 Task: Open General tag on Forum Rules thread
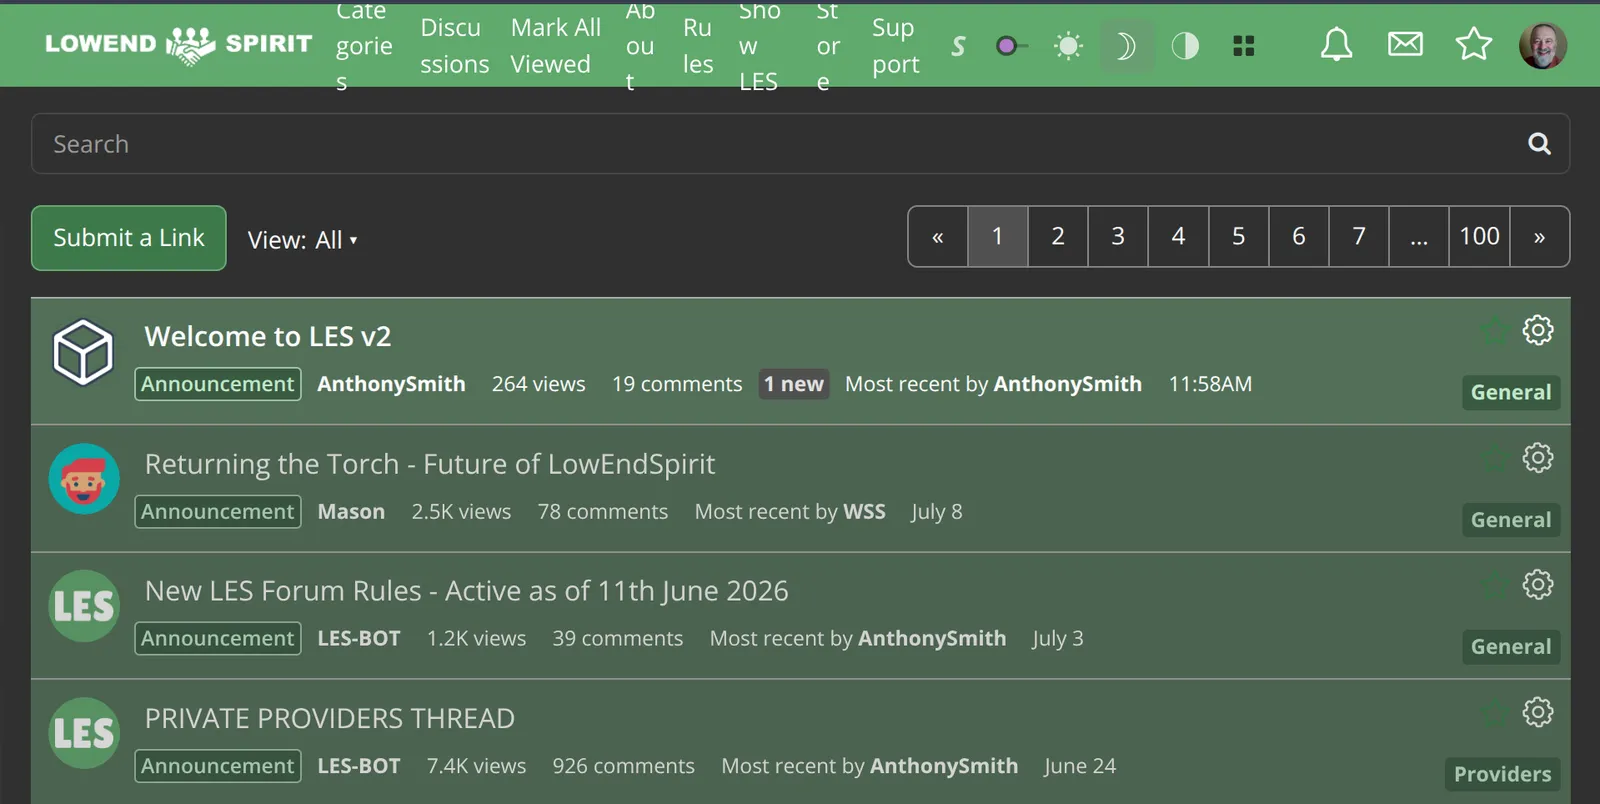point(1511,647)
